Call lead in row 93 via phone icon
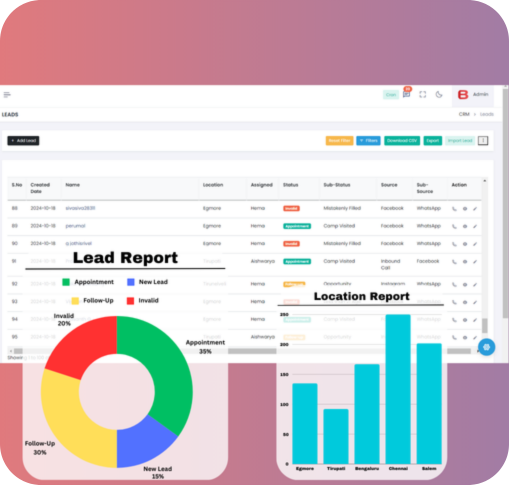Viewport: 509px width, 485px height. (454, 302)
